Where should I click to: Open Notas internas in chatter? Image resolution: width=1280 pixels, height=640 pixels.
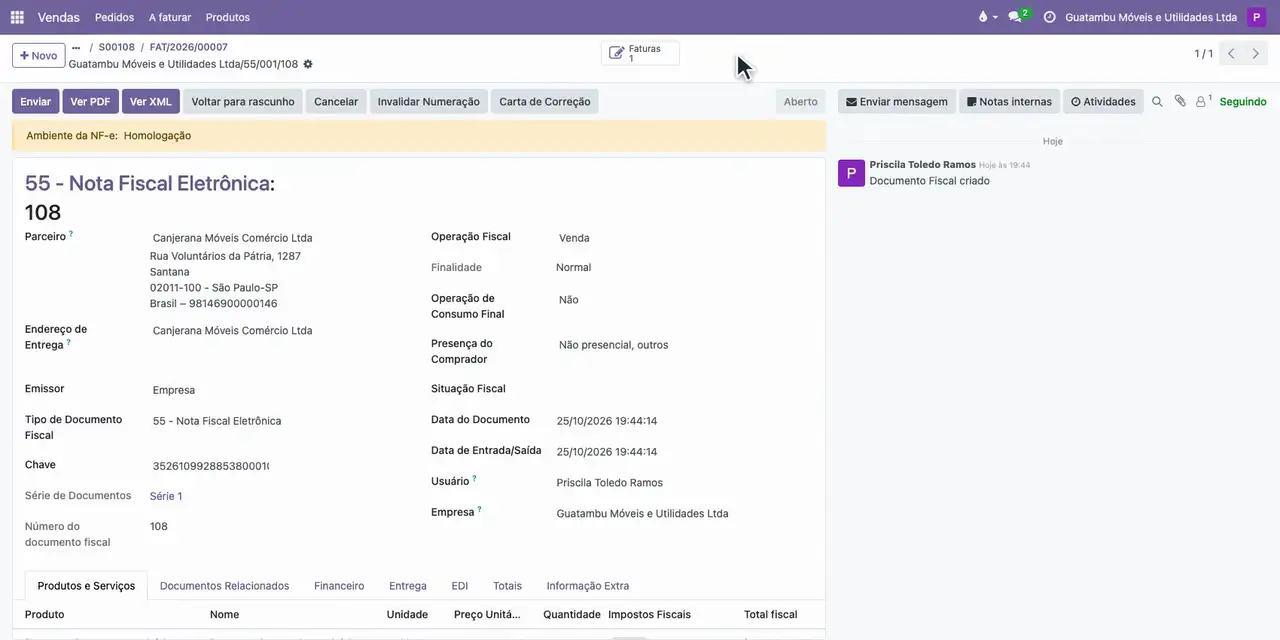pyautogui.click(x=1010, y=101)
